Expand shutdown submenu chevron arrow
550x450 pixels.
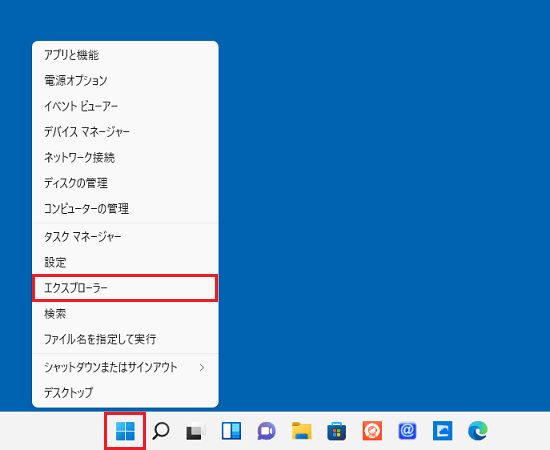point(202,368)
